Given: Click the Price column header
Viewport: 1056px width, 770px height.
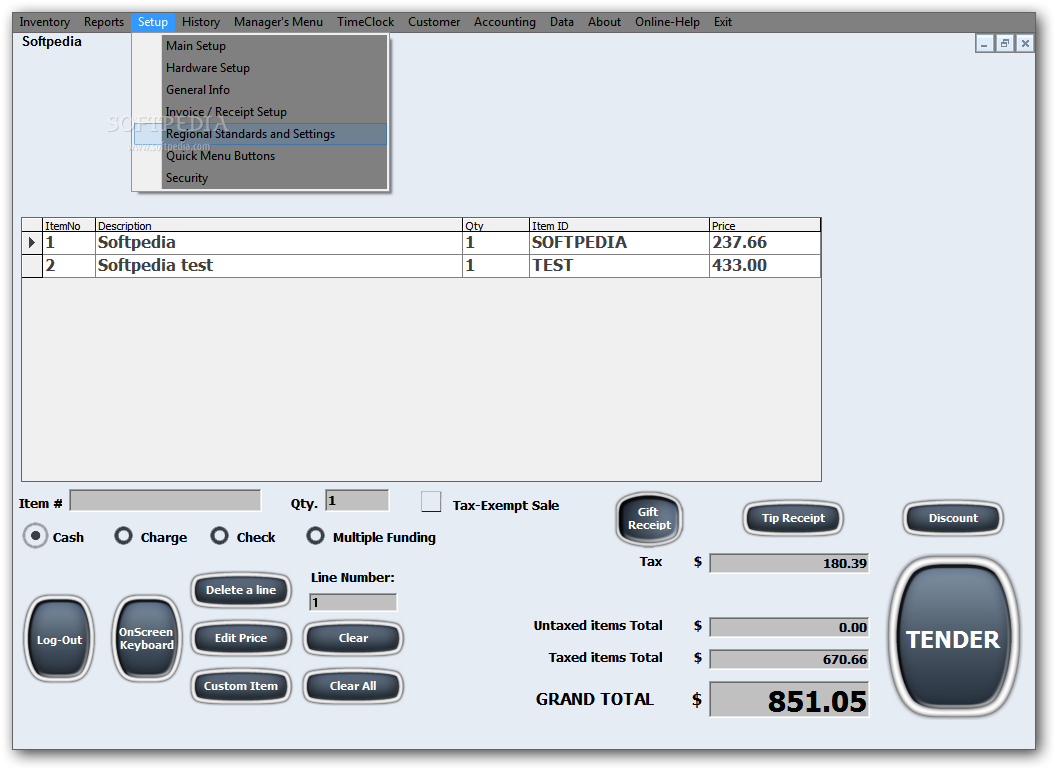Looking at the screenshot, I should (765, 226).
